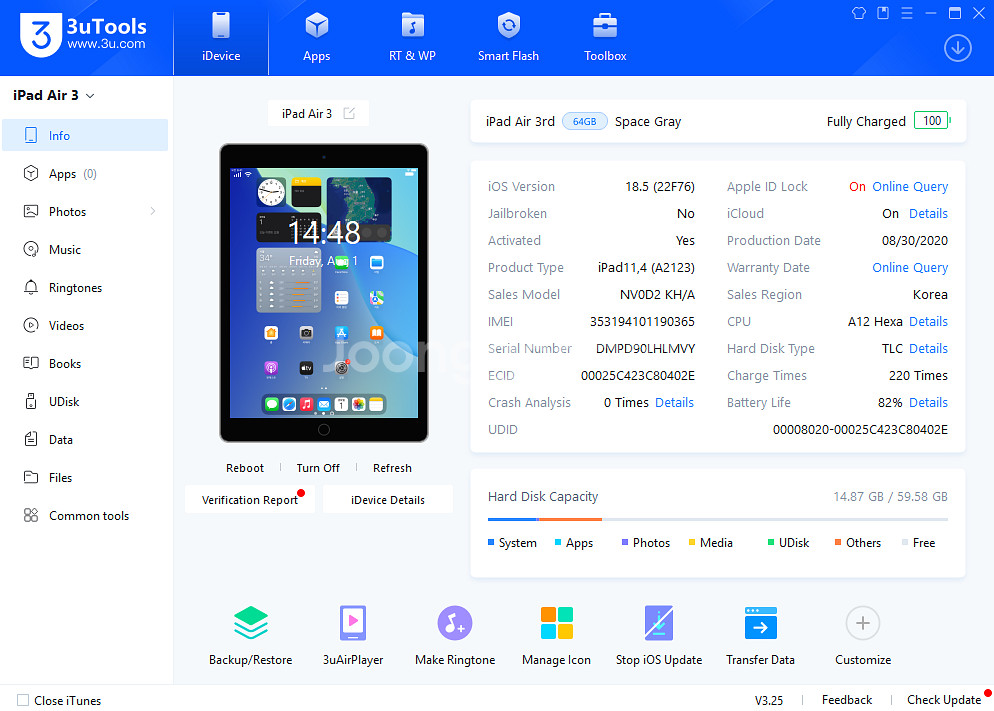Open the main menu hamburger icon
Screen dimensions: 994x711
pos(907,13)
